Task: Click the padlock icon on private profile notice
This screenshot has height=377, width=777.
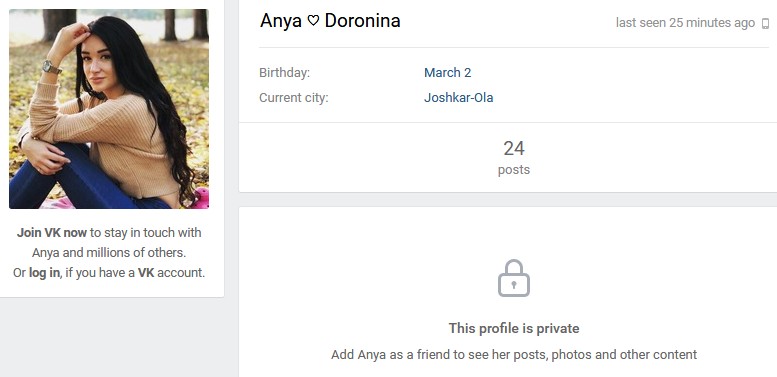Action: coord(514,278)
